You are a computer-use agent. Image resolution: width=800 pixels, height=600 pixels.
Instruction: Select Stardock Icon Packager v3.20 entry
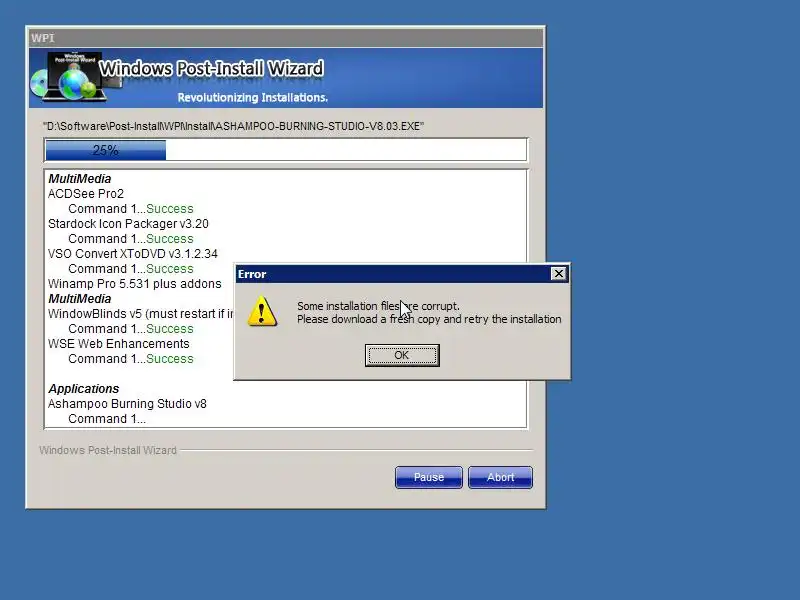pos(128,224)
